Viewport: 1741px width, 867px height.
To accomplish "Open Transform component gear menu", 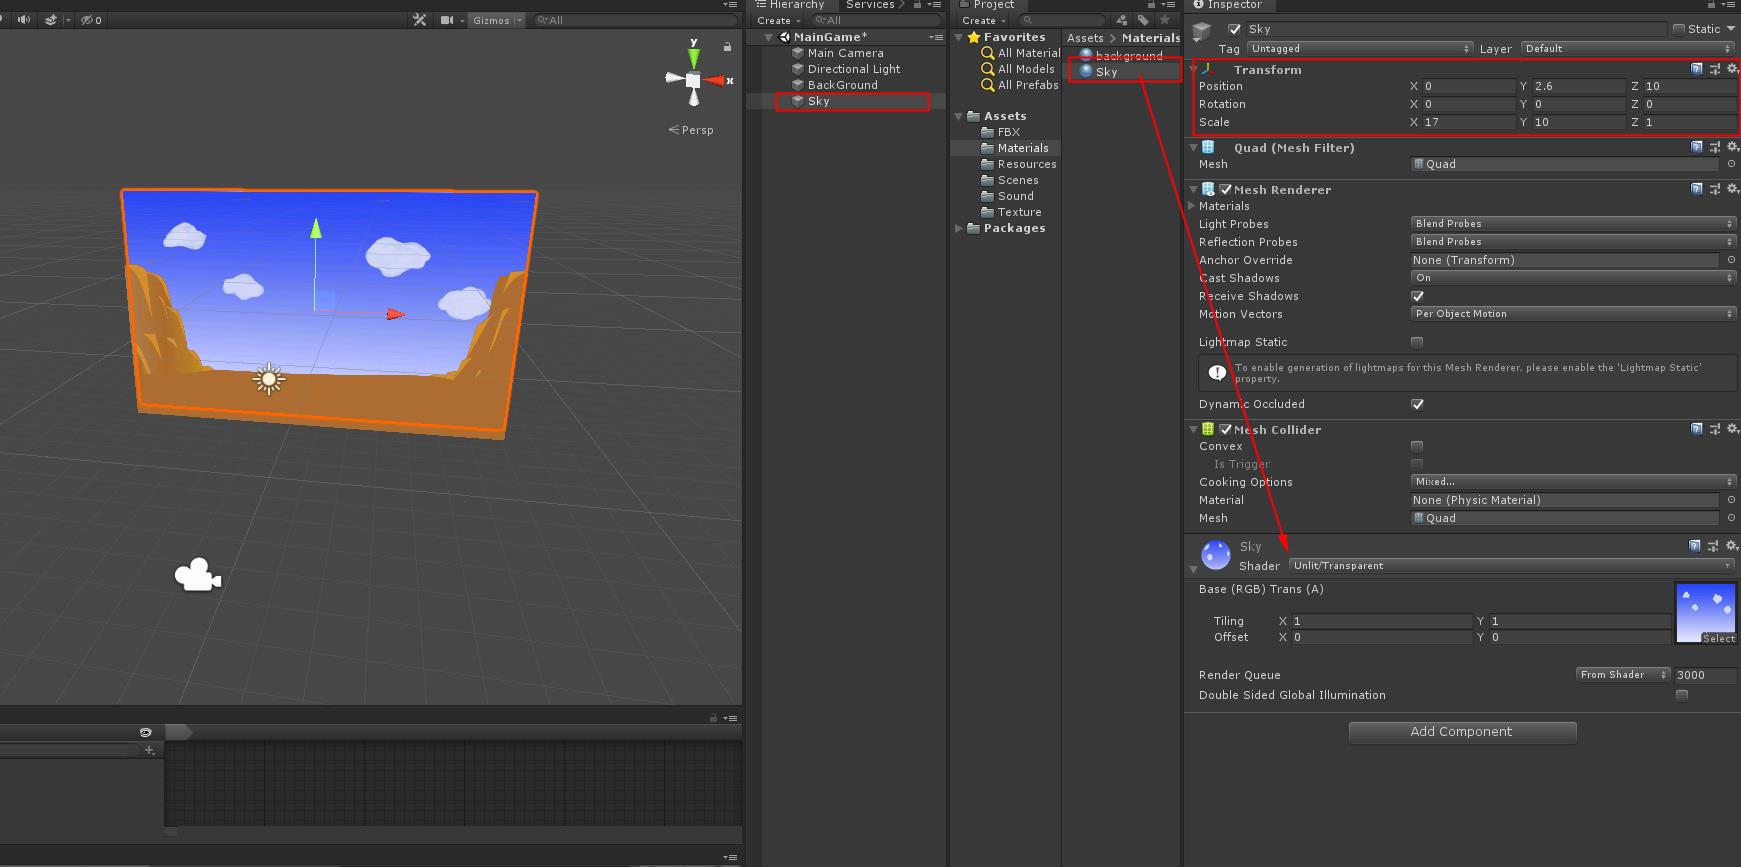I will click(x=1732, y=69).
